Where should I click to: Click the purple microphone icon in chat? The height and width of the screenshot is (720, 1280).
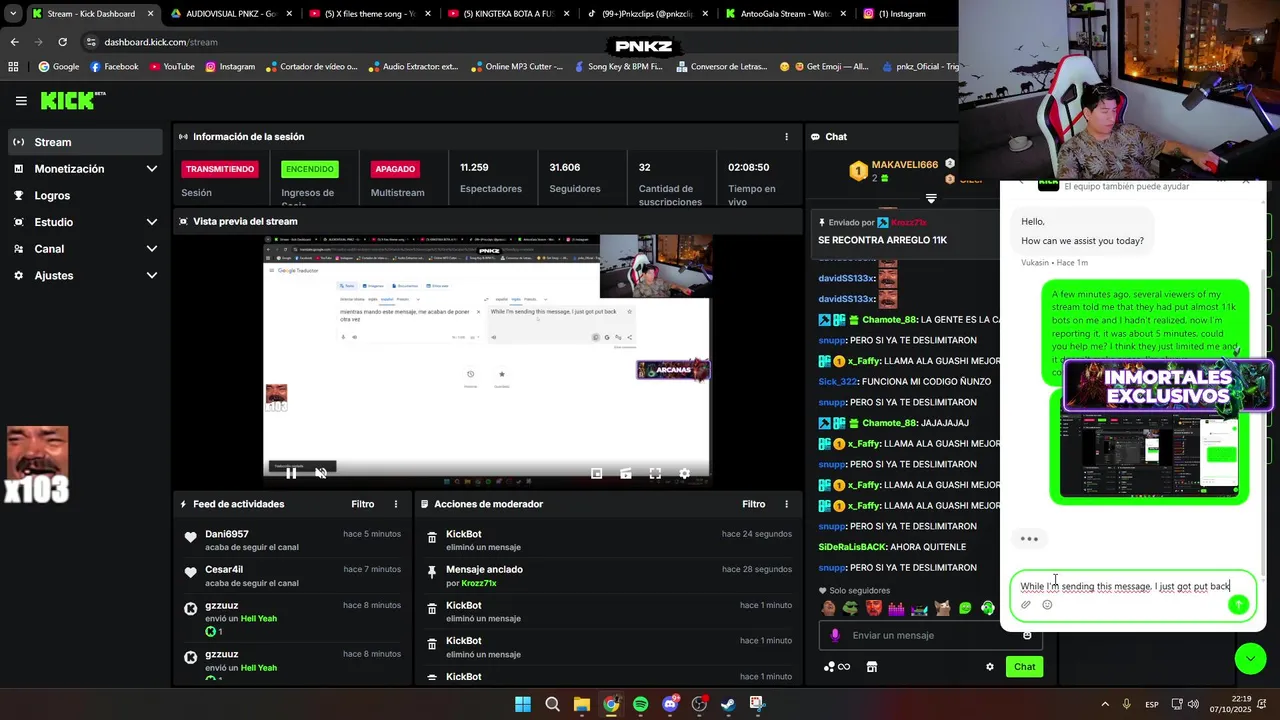[x=835, y=635]
